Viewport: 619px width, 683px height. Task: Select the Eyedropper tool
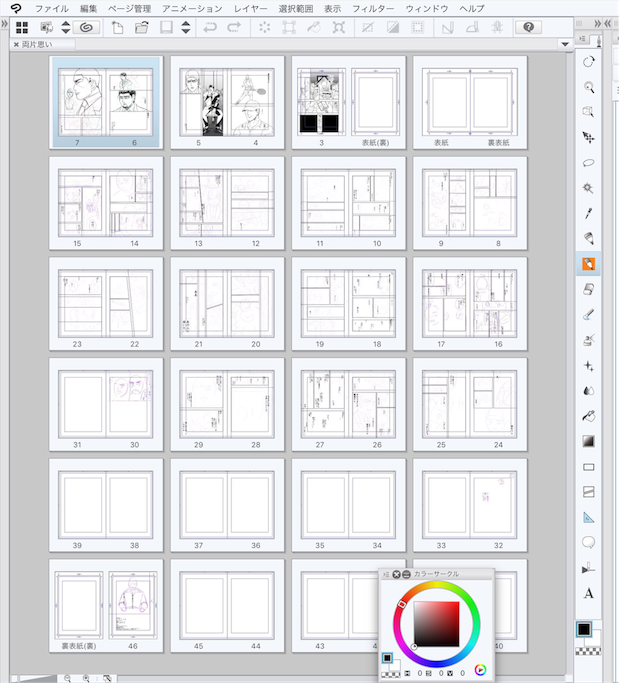[x=588, y=213]
